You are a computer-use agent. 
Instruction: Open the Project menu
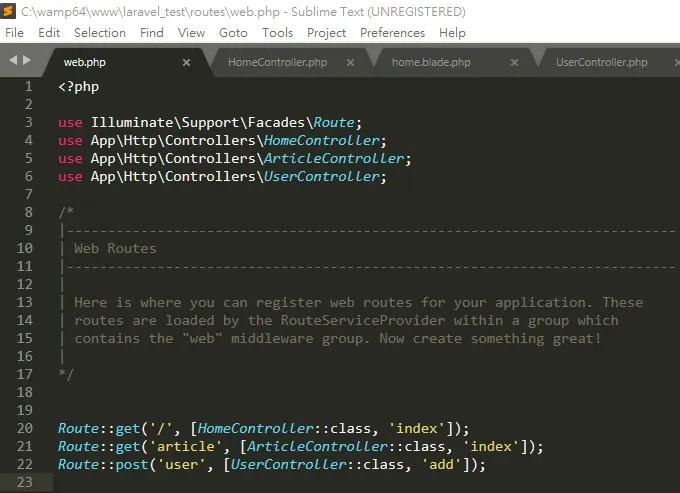(x=327, y=33)
